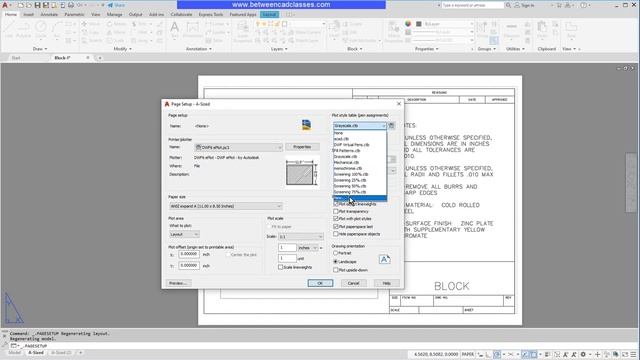Click the Sign In user icon
The height and width of the screenshot is (360, 640).
517,5
